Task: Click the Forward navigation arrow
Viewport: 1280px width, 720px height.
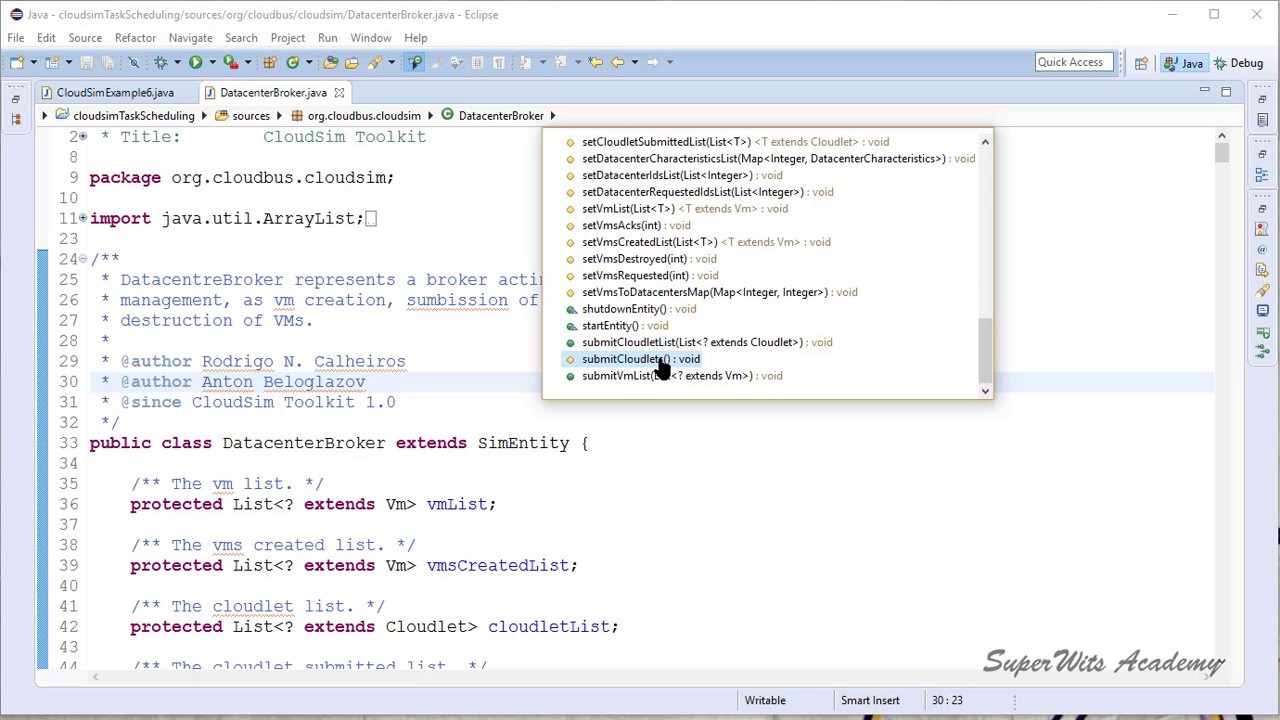Action: 652,62
